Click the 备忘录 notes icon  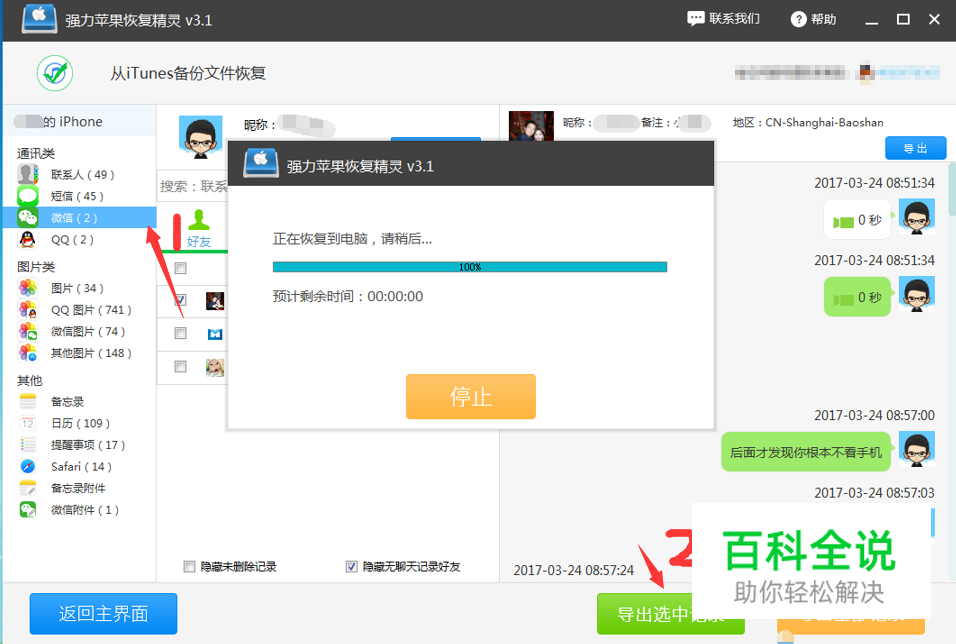(27, 401)
